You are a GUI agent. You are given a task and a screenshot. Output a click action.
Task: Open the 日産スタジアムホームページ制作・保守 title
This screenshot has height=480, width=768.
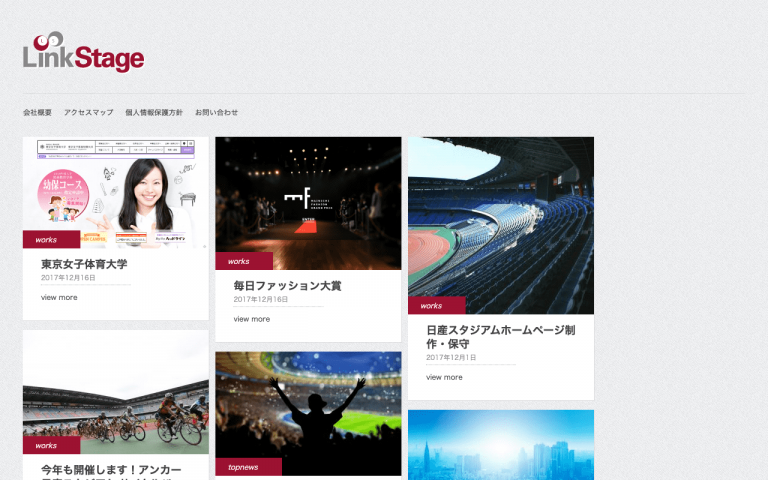[501, 337]
